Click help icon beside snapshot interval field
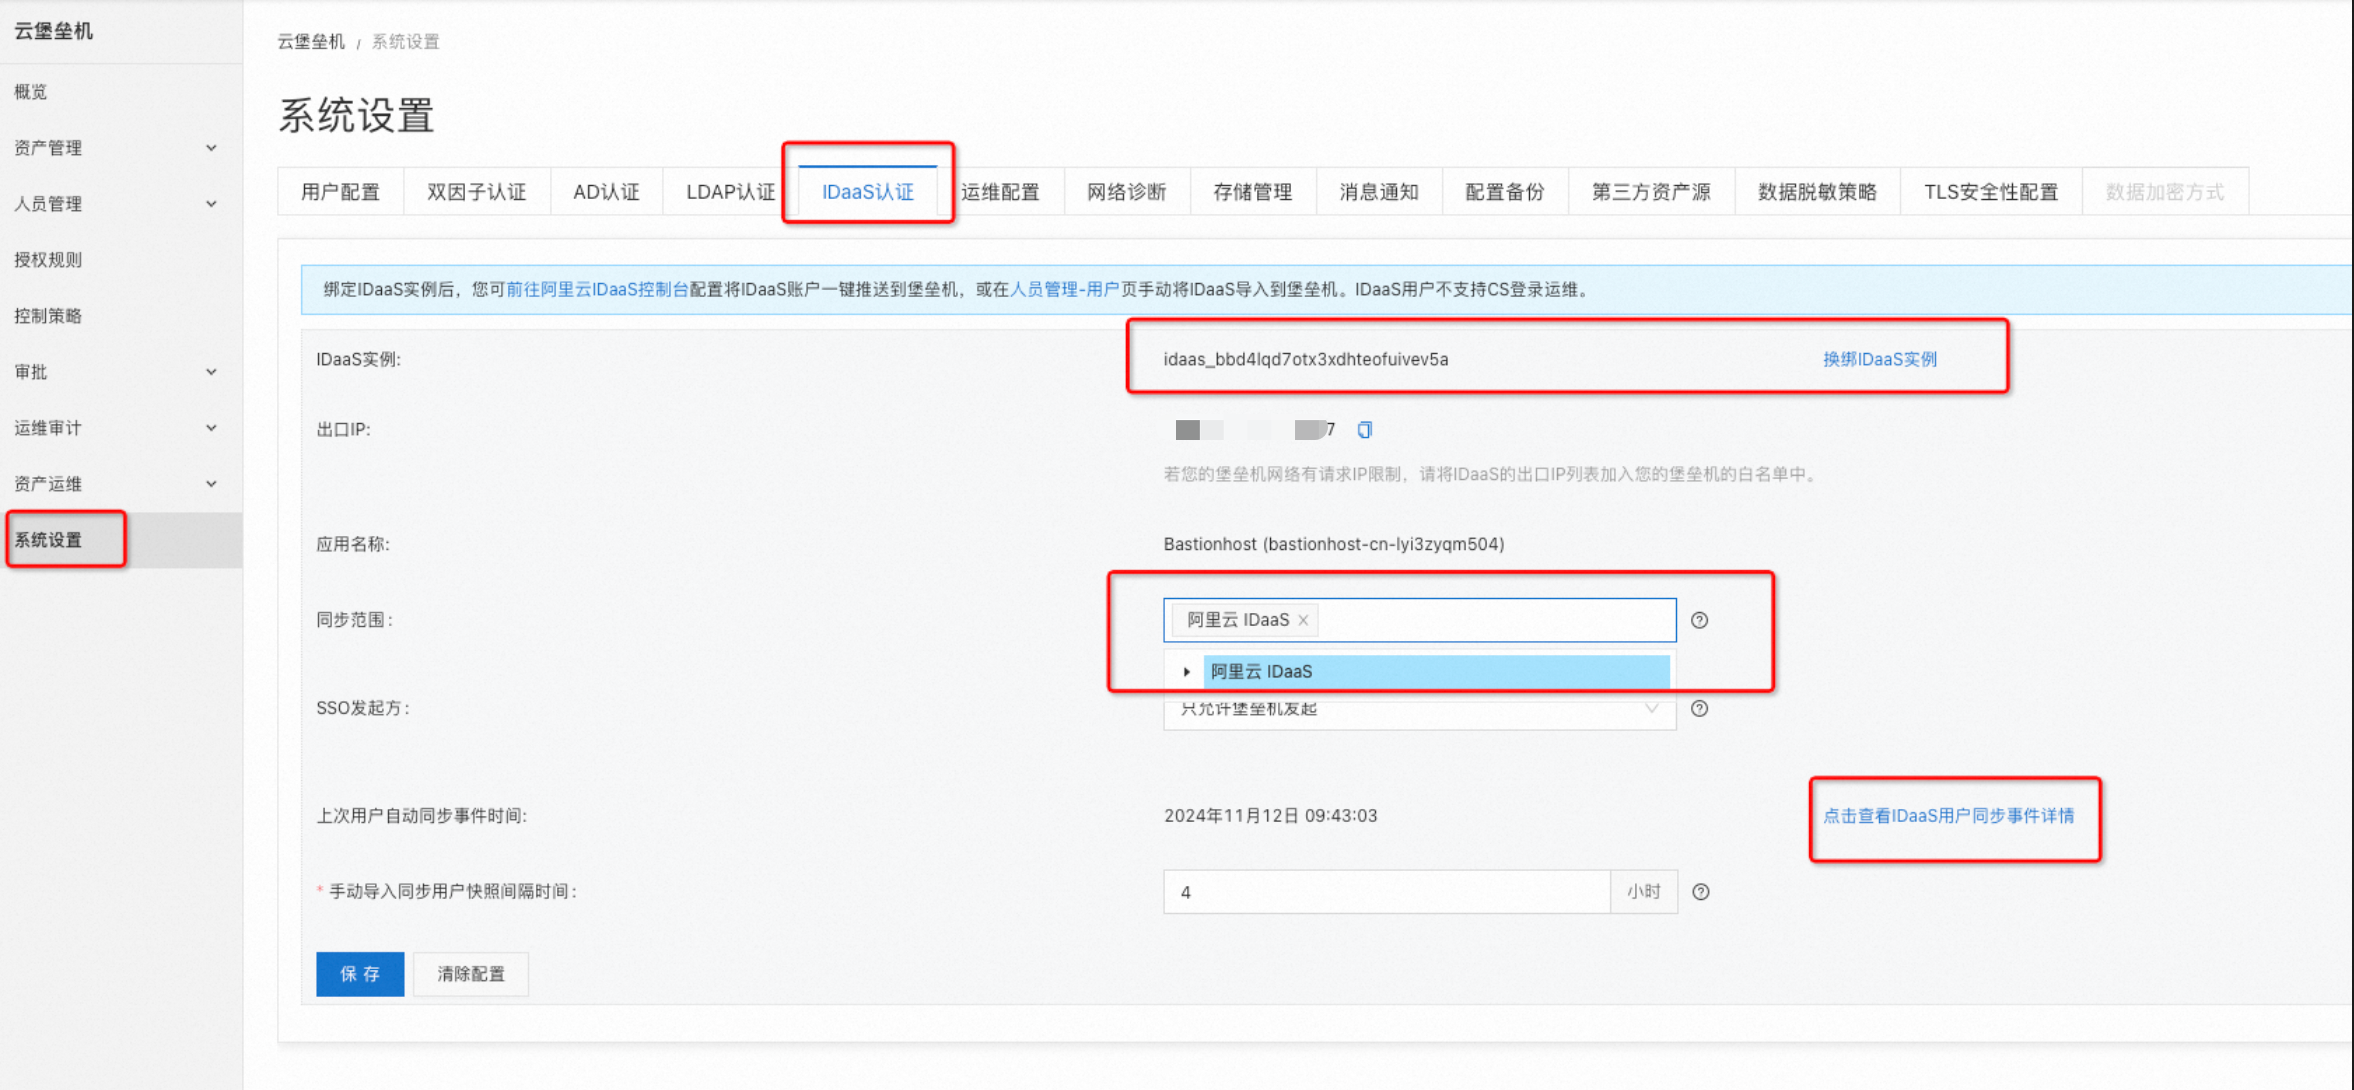Viewport: 2354px width, 1090px height. pos(1700,892)
